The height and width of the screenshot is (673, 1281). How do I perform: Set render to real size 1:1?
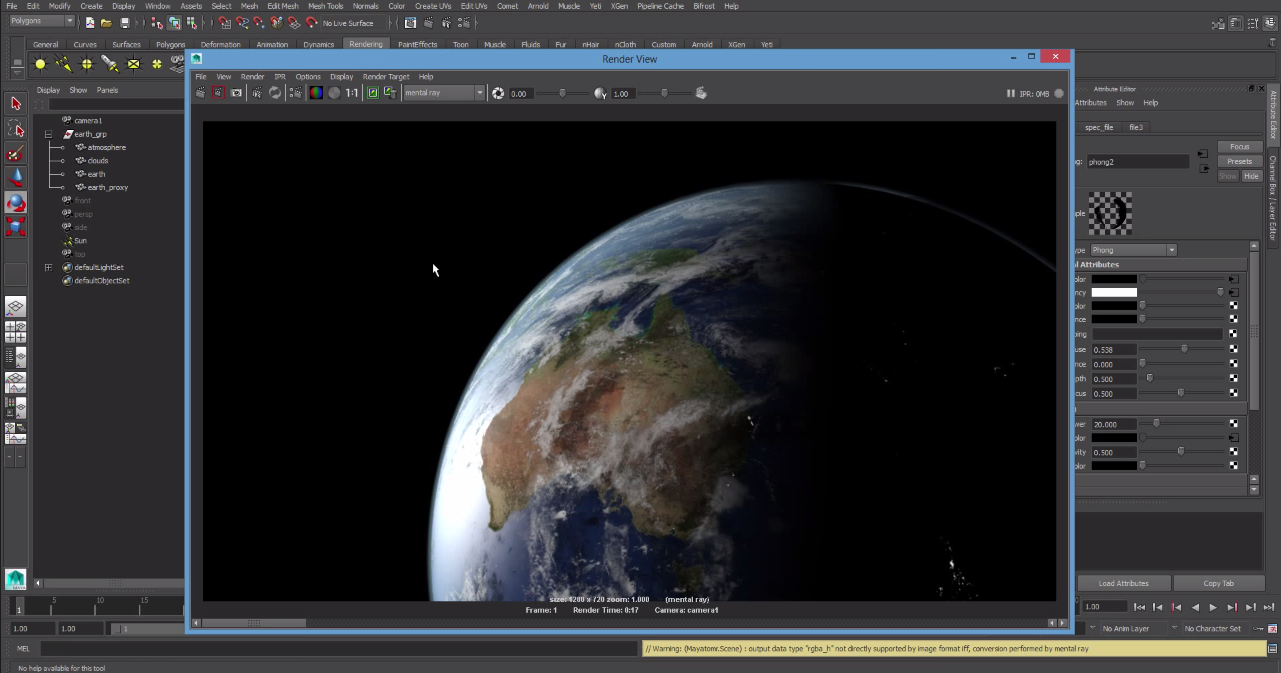click(352, 93)
